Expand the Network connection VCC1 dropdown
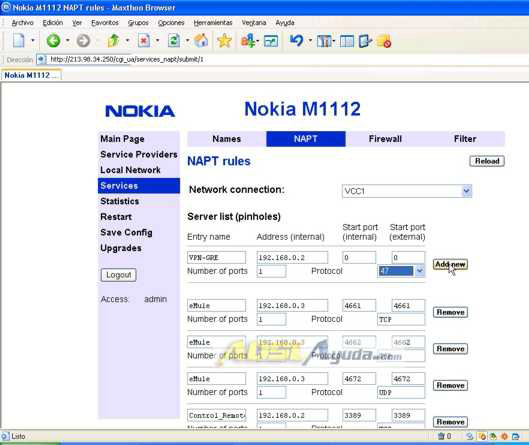This screenshot has width=529, height=445. pyautogui.click(x=467, y=191)
